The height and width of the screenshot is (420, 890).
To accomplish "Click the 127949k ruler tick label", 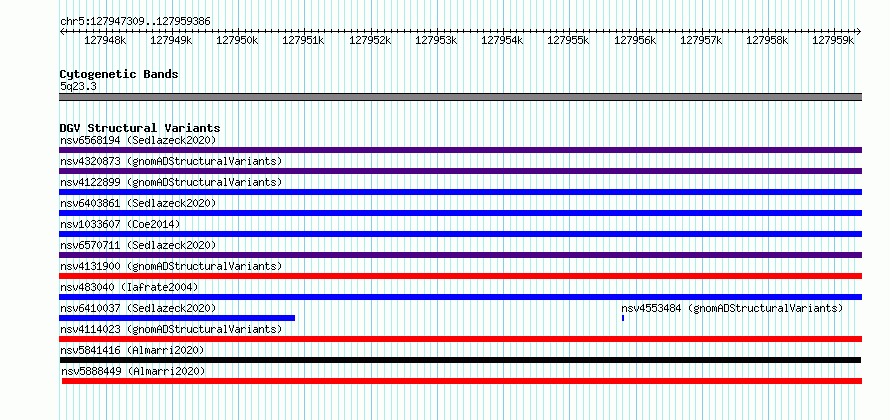I will point(171,40).
